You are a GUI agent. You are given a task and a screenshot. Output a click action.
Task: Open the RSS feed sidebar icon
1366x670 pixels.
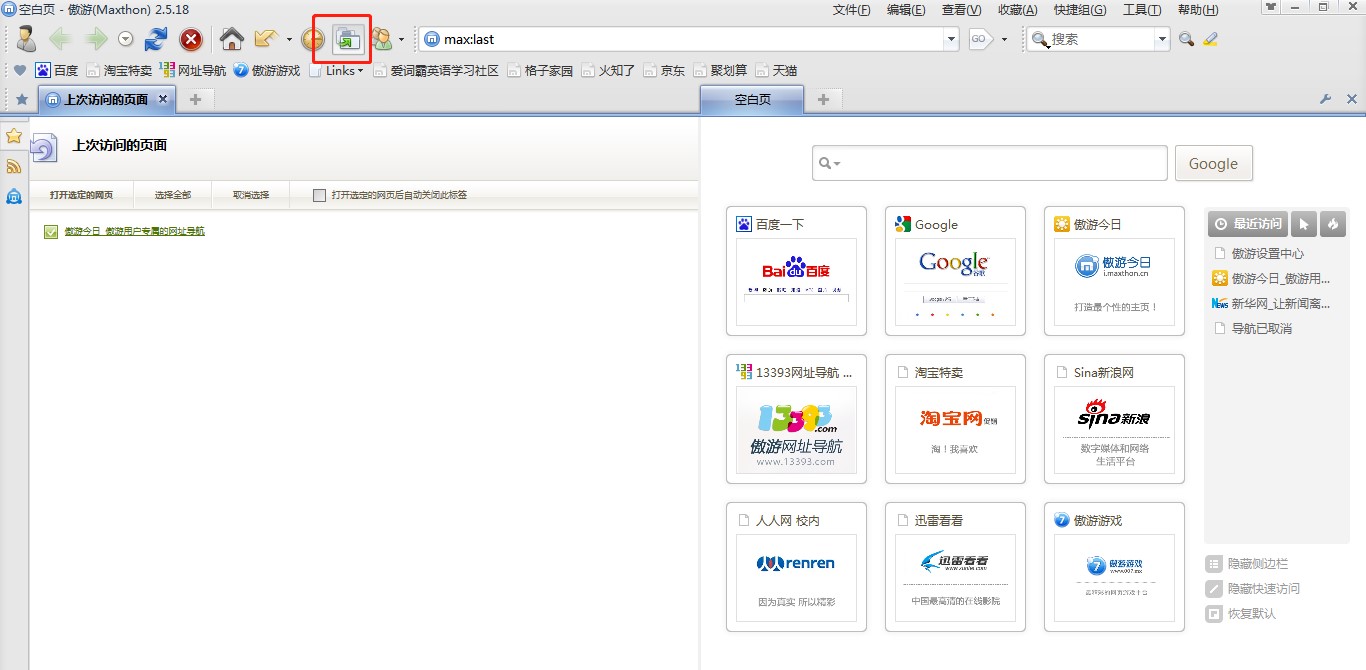14,166
